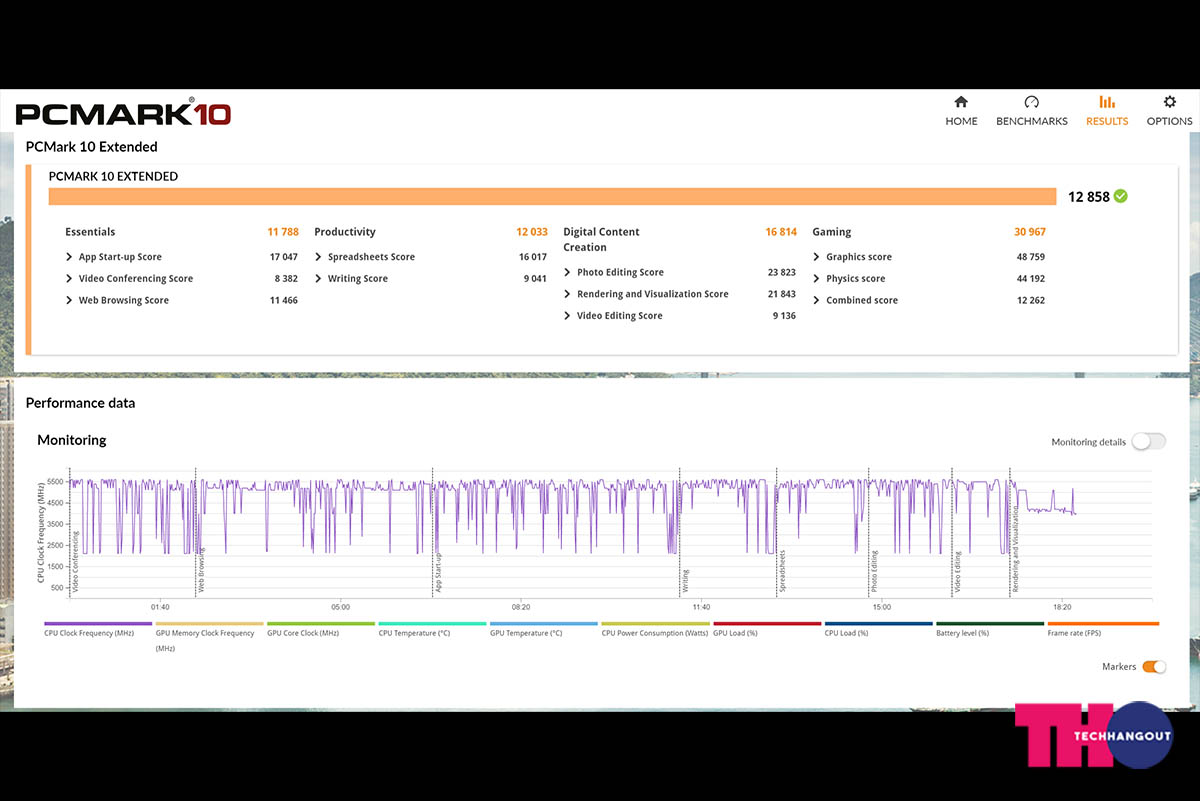Turn off the Markers toggle

[x=1154, y=666]
